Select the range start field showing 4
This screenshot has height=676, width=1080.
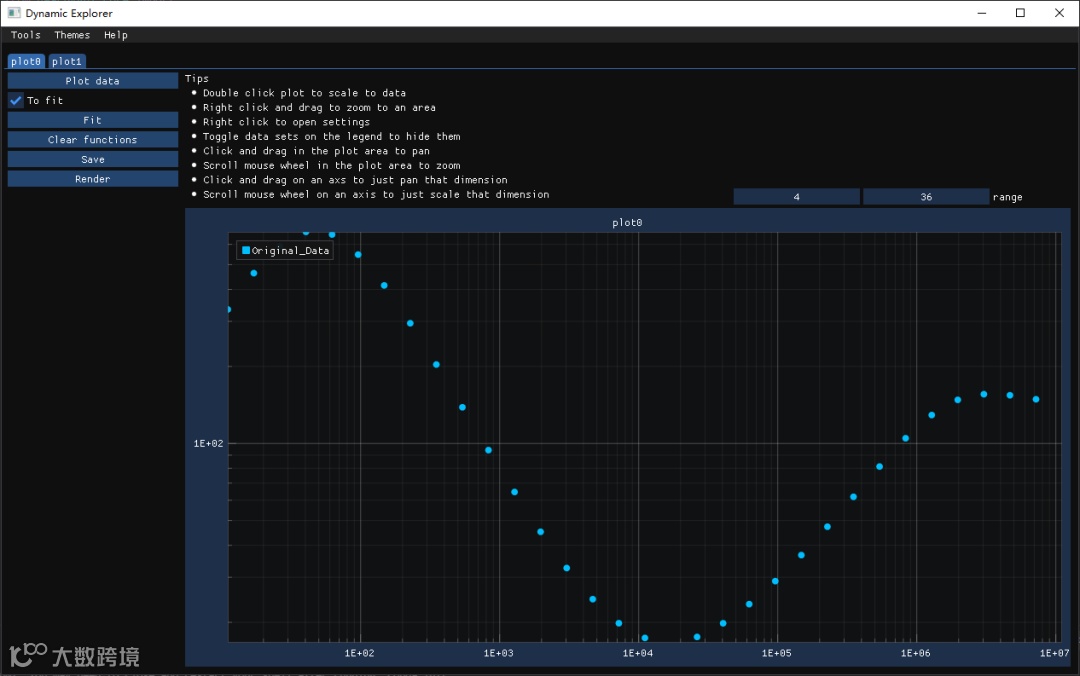[796, 197]
